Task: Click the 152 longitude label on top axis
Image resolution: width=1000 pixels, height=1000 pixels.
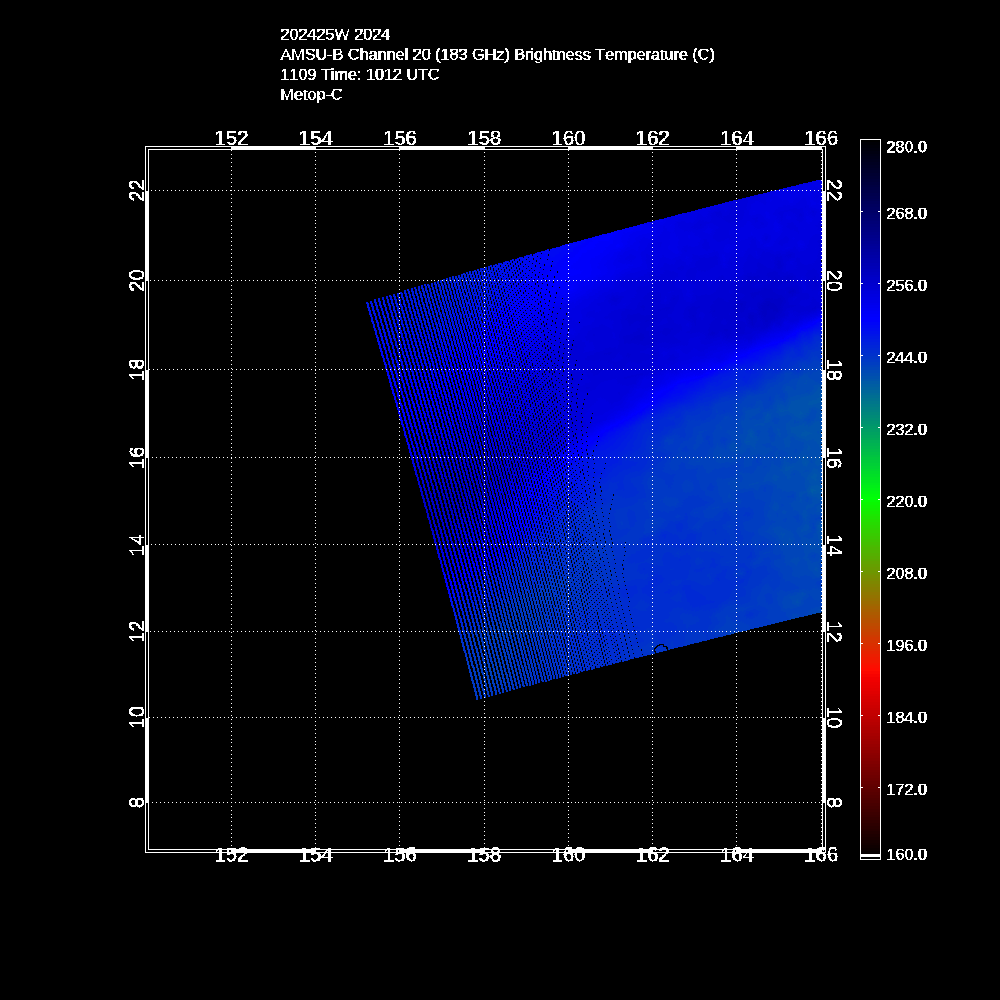Action: [x=232, y=138]
